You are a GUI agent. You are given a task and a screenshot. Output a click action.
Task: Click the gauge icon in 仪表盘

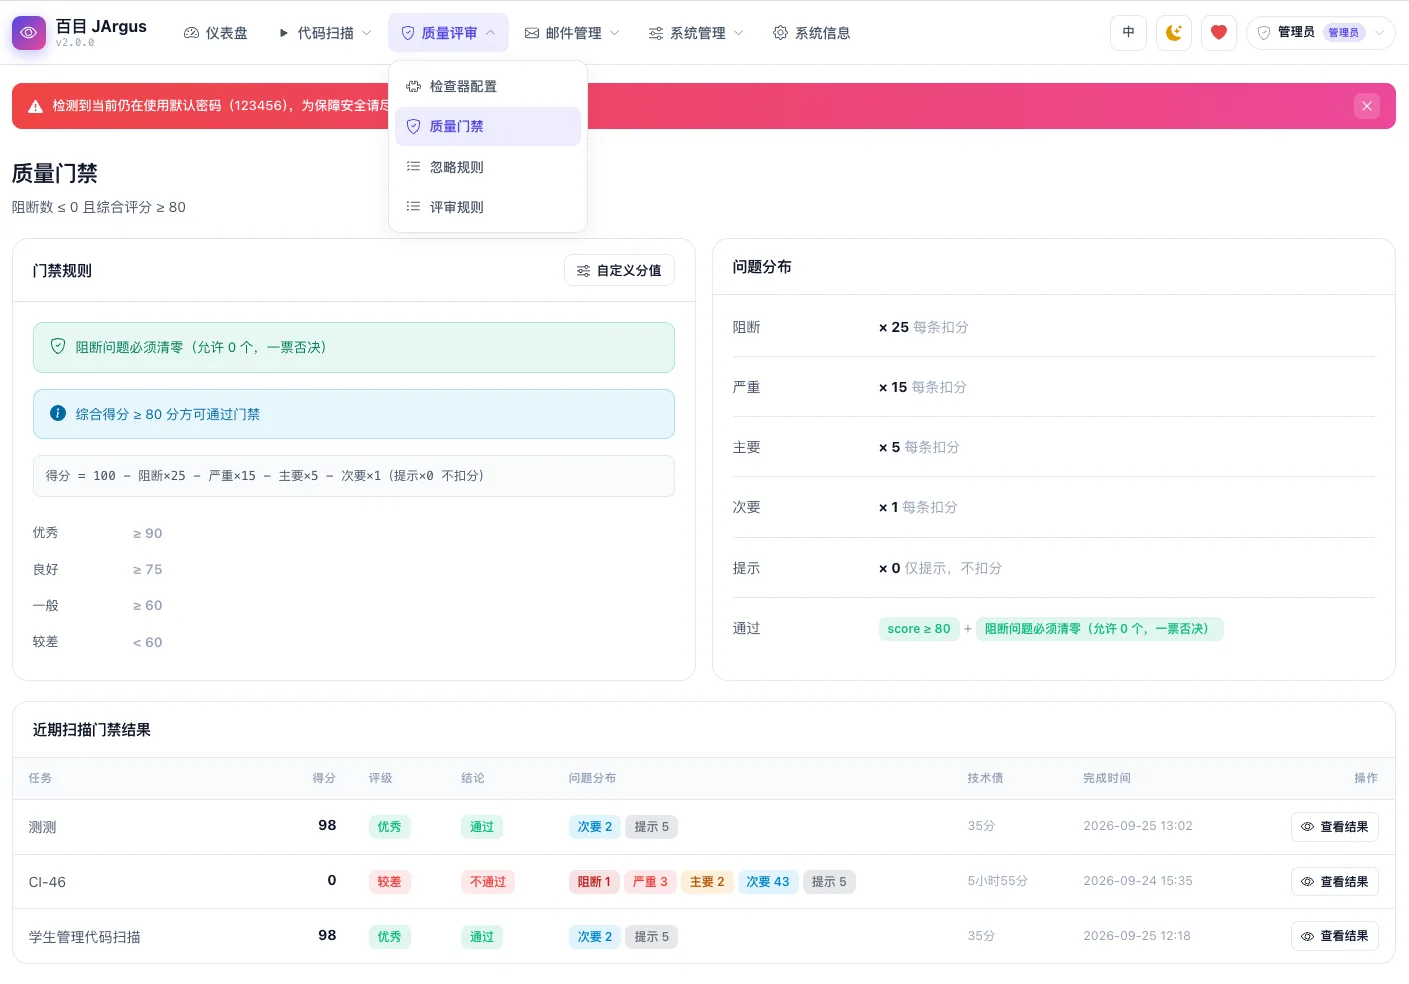pos(191,33)
